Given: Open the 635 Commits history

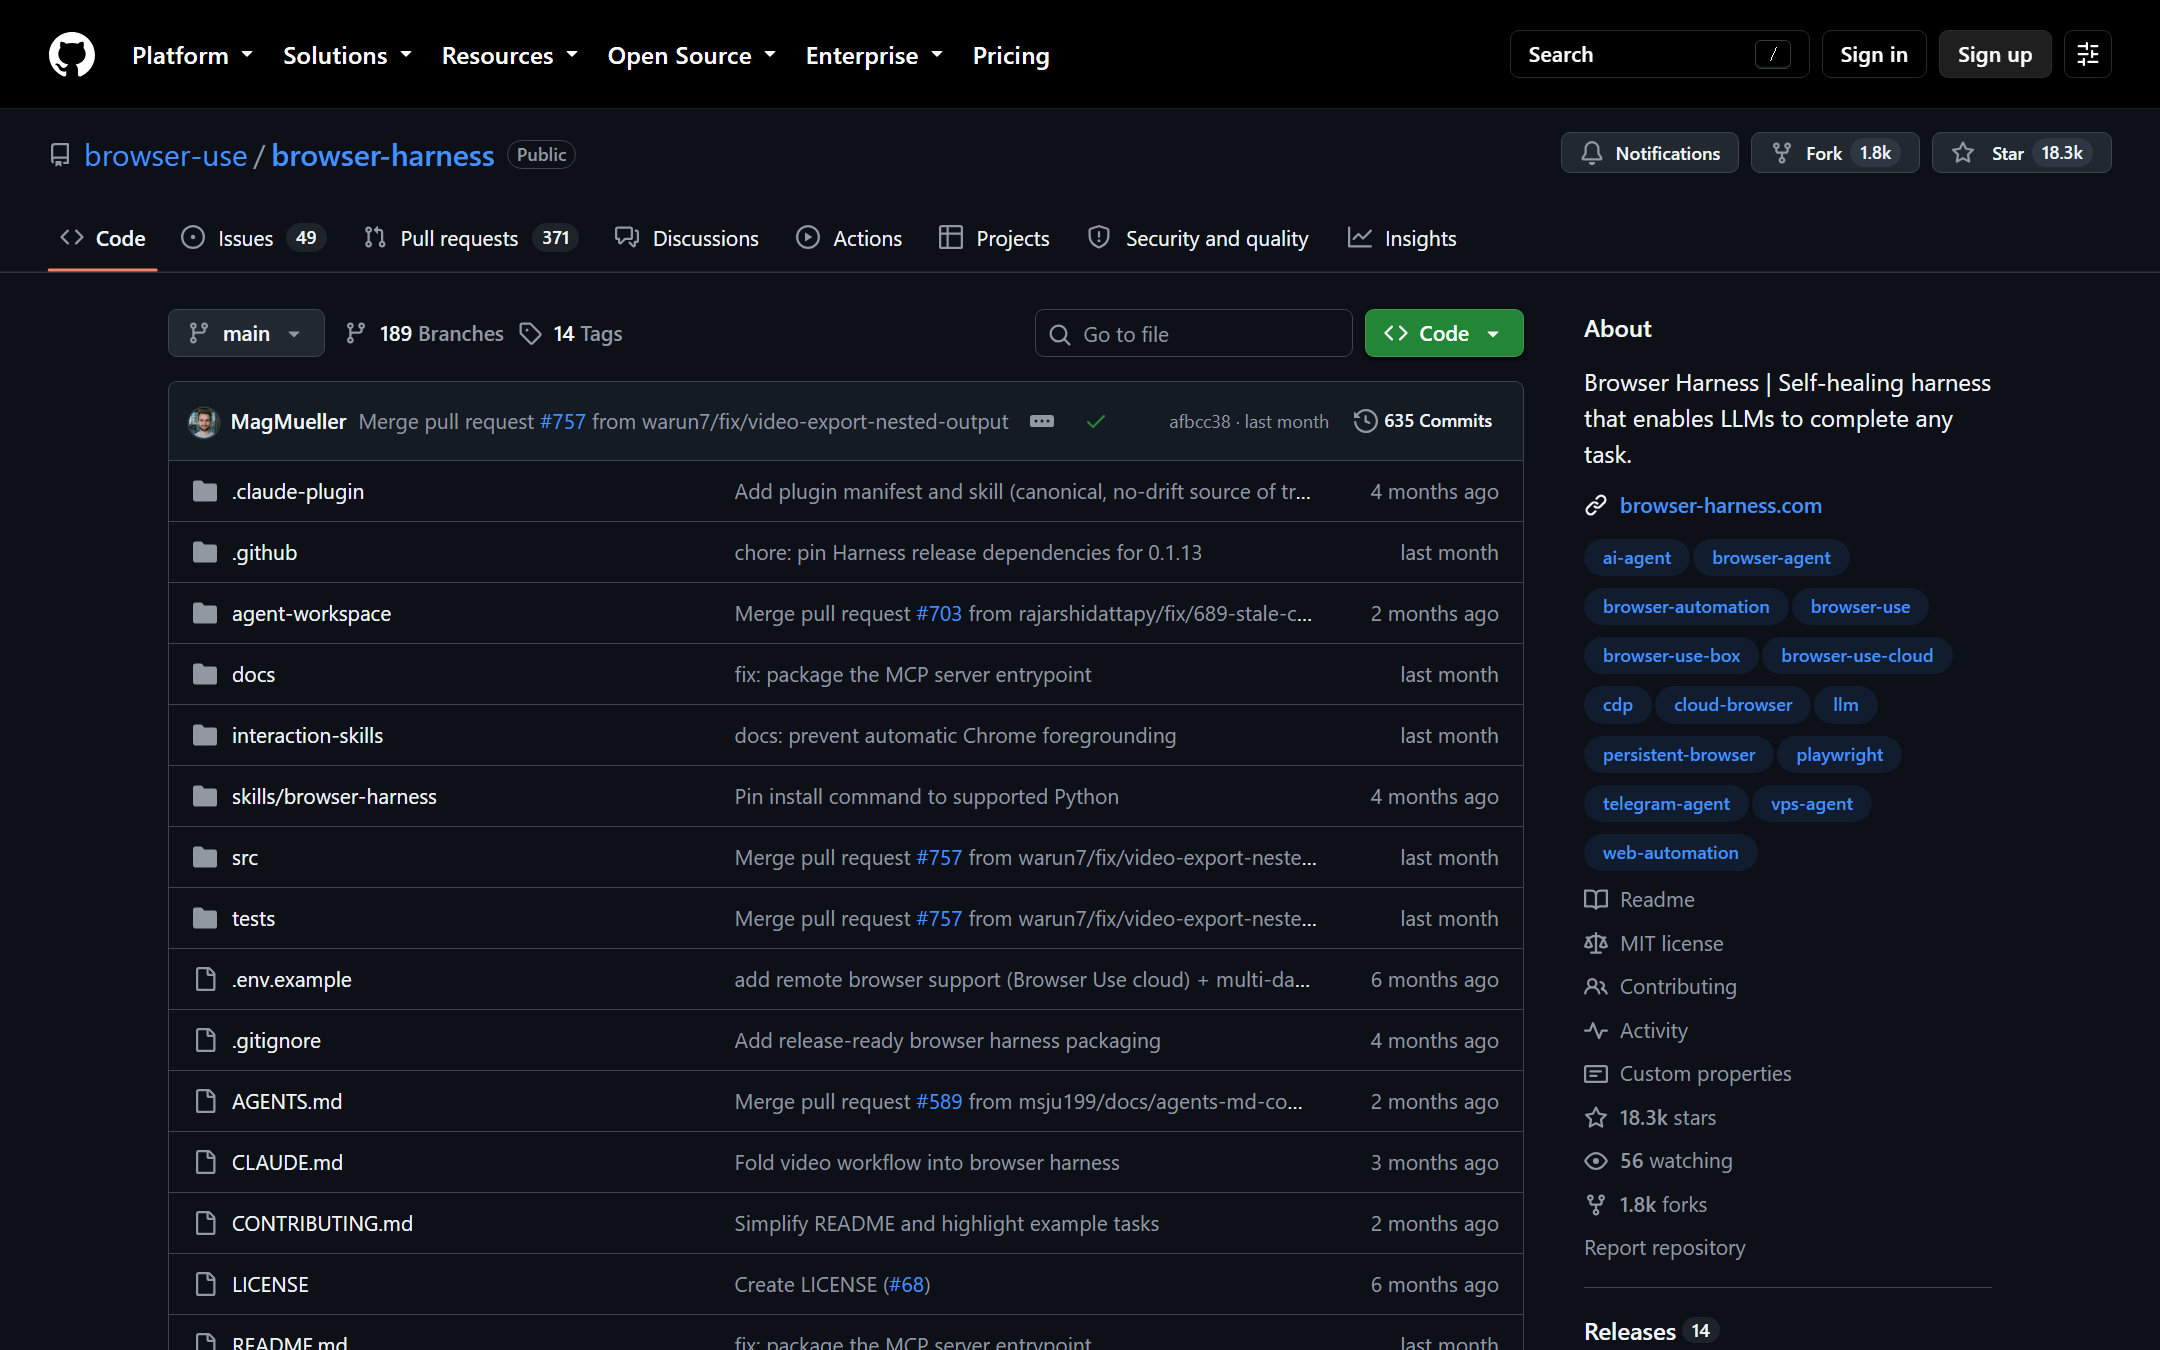Looking at the screenshot, I should 1423,421.
